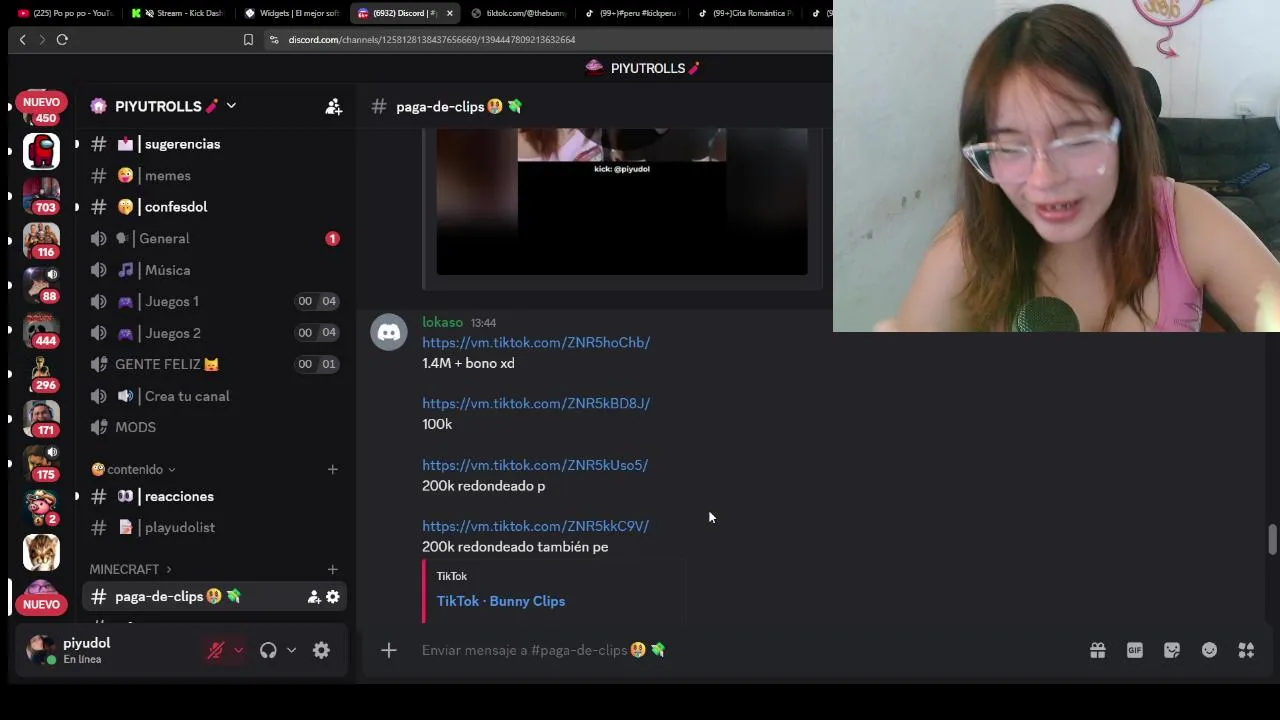This screenshot has height=720, width=1280.
Task: Open the apps launcher icon in message bar
Action: click(1246, 650)
